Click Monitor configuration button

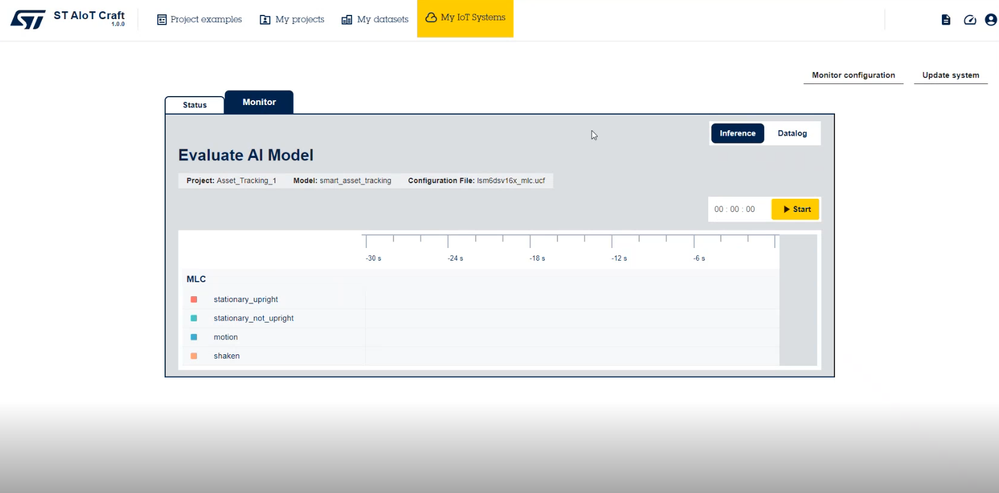tap(853, 75)
